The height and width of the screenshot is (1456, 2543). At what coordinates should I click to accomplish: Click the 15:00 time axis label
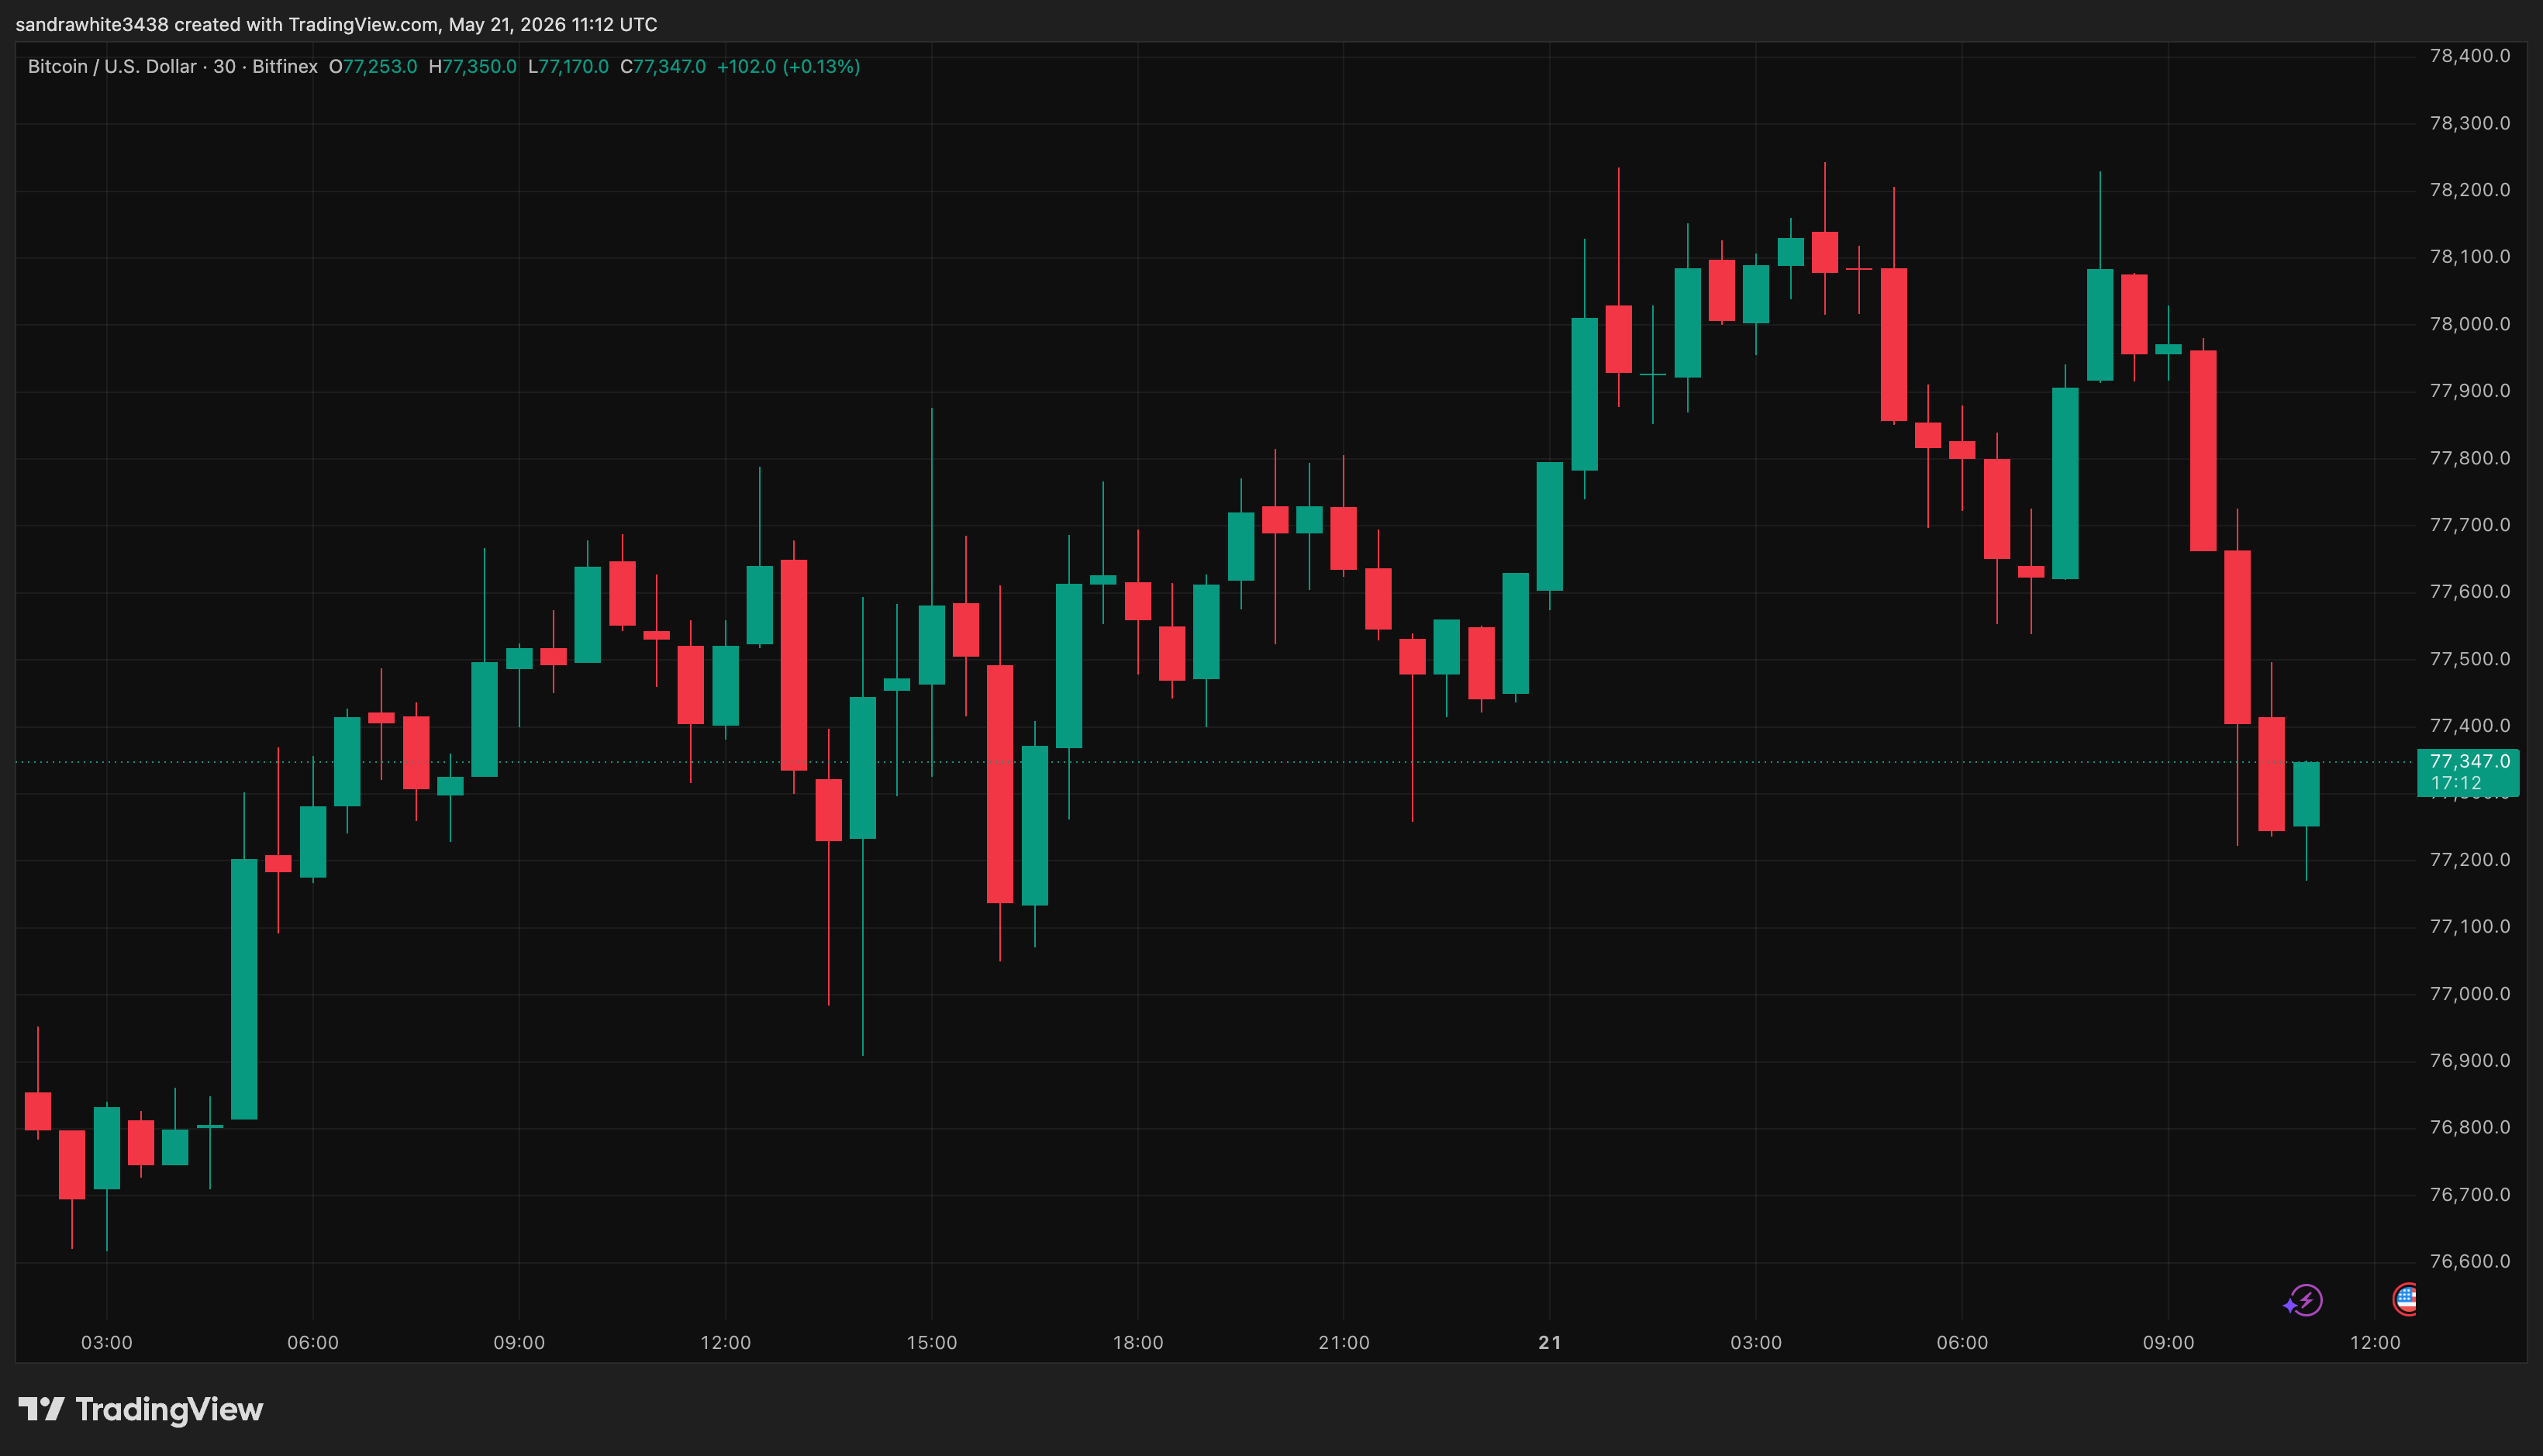coord(931,1343)
